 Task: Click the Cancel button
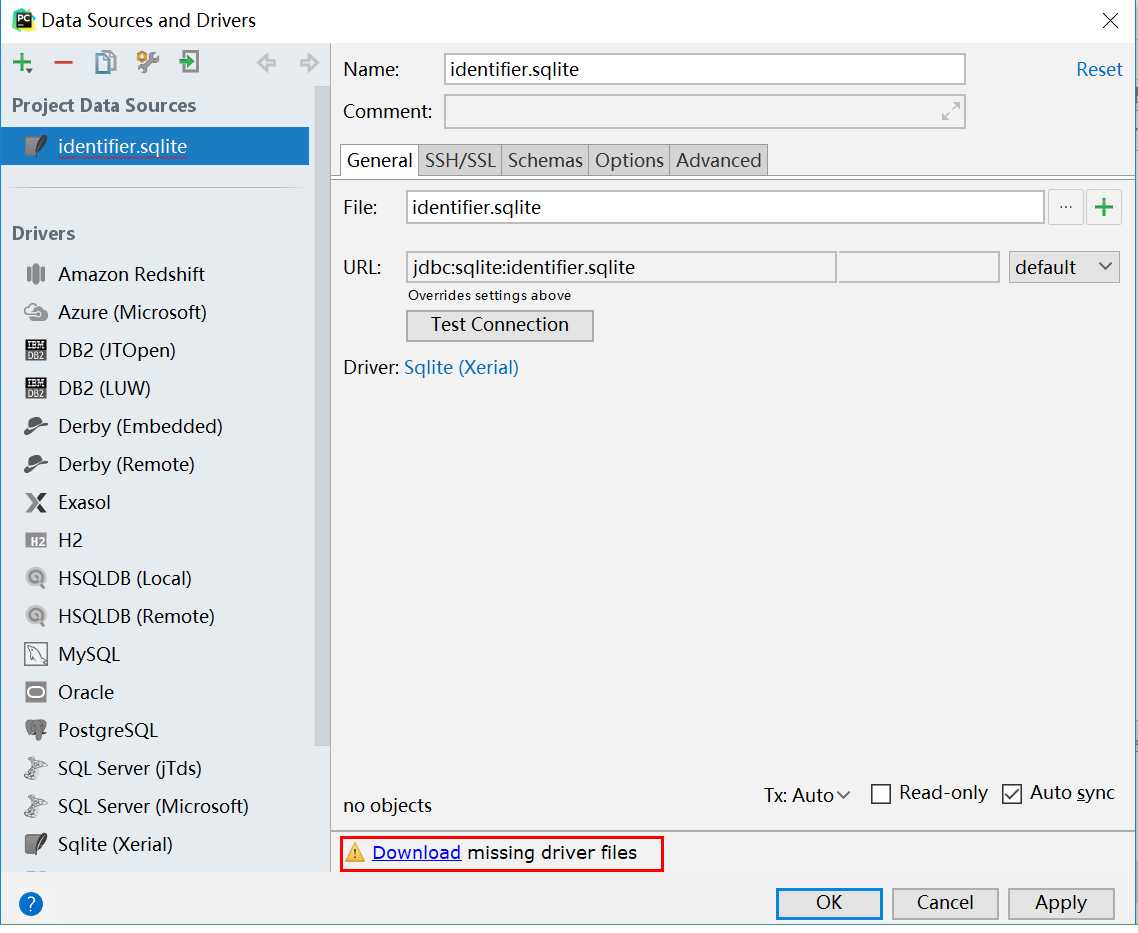945,903
